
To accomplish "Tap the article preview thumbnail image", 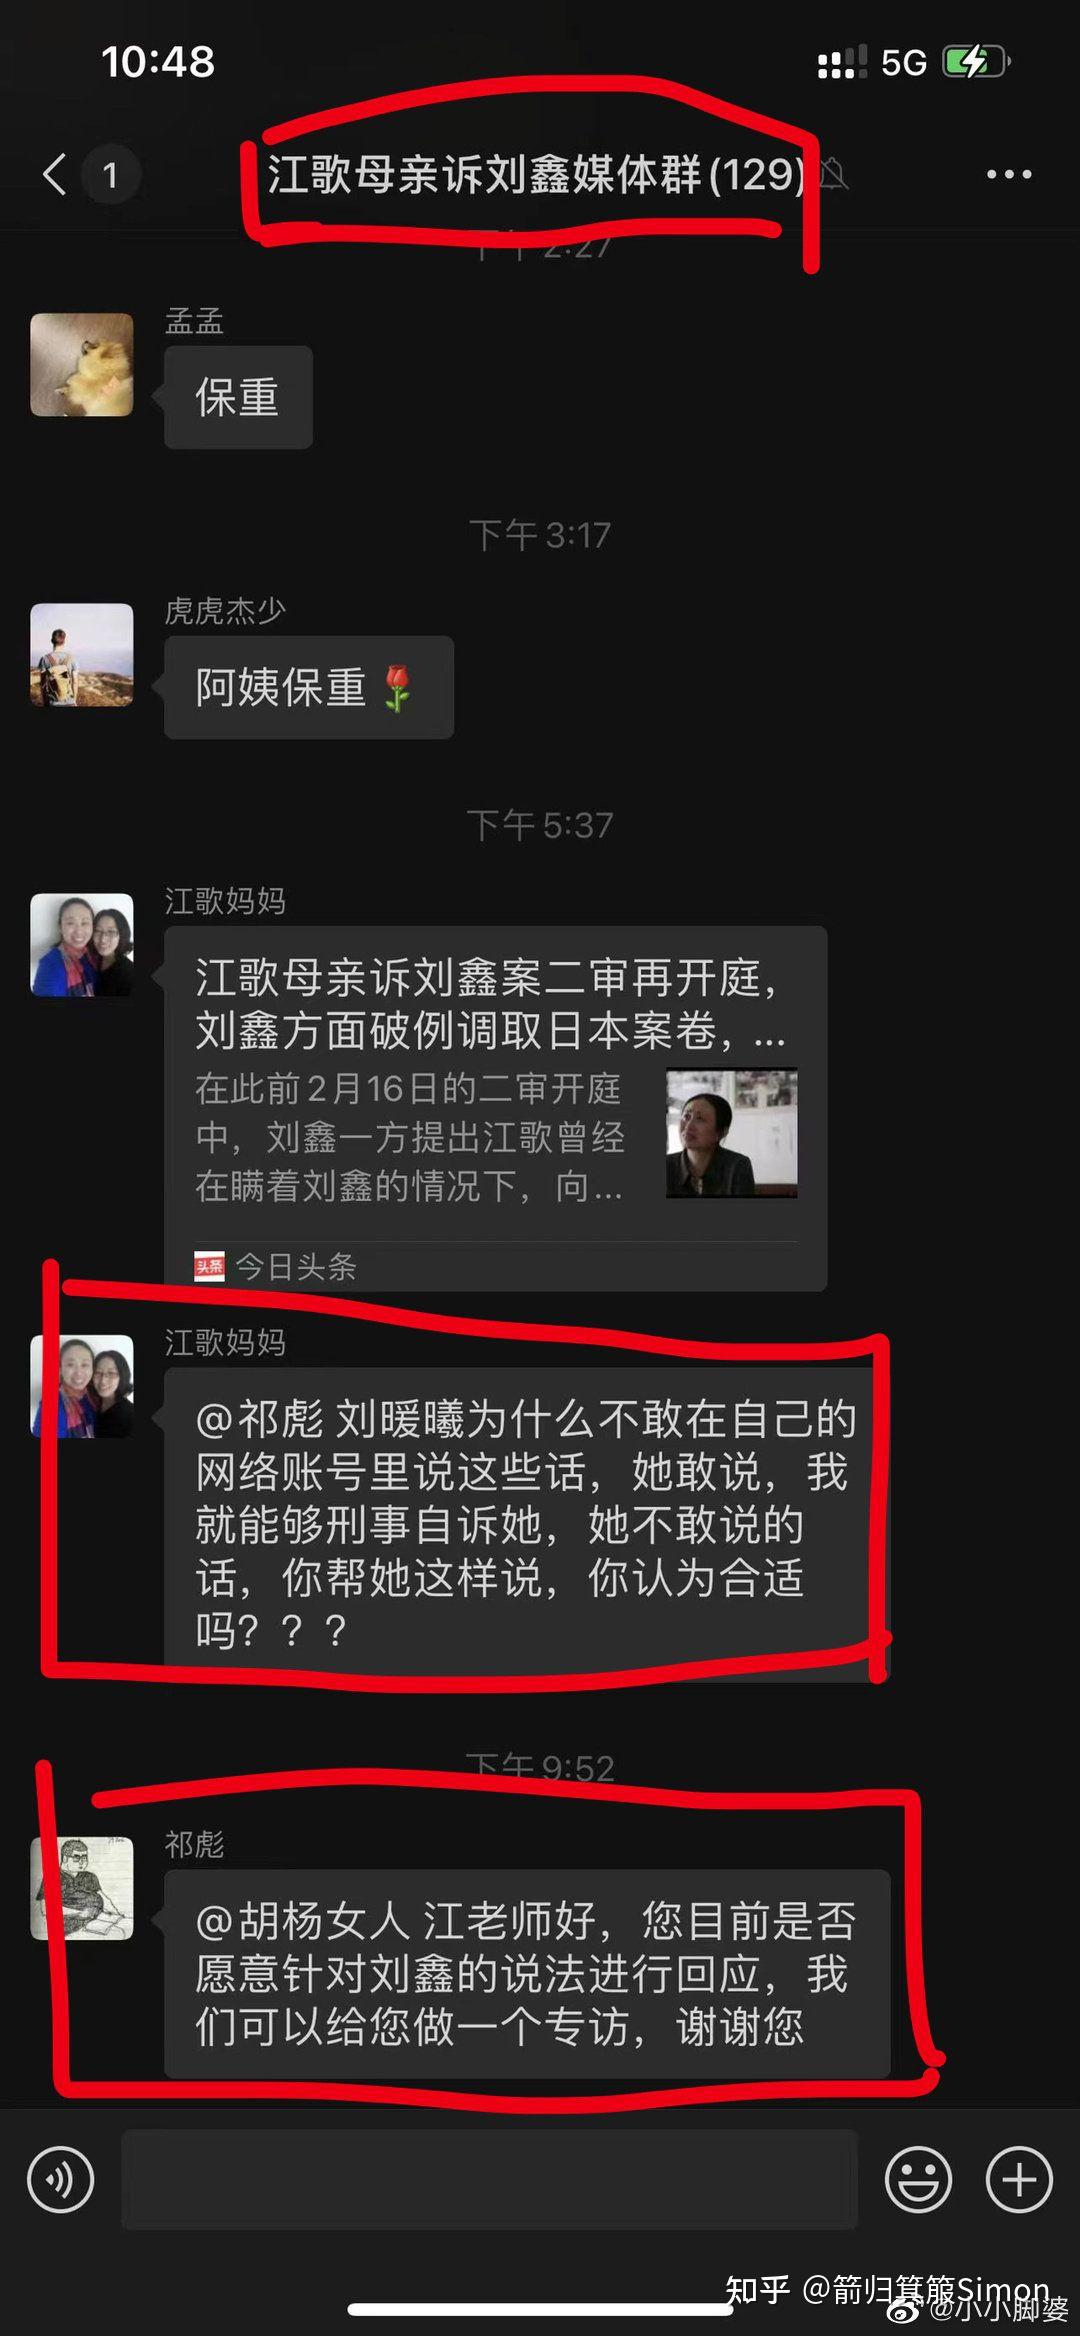I will [732, 1132].
